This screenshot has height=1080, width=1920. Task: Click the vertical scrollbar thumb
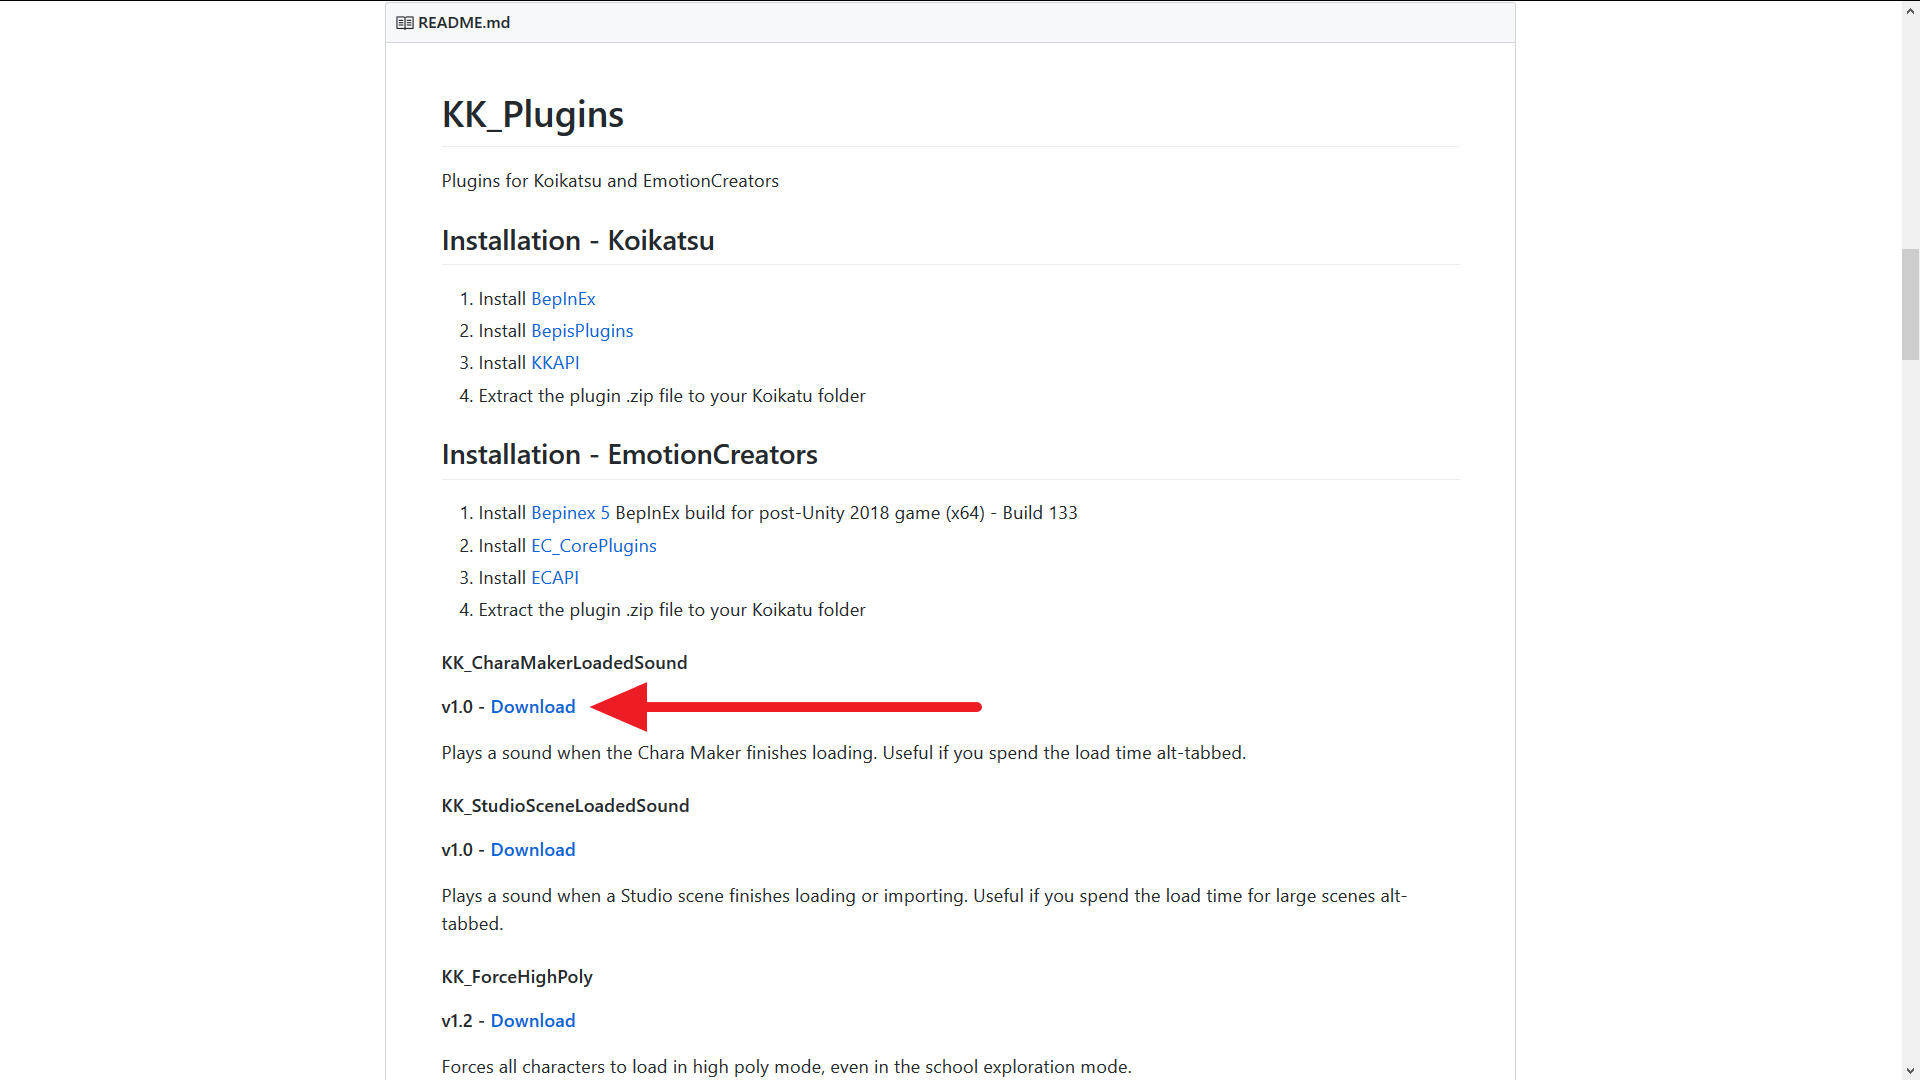click(1910, 304)
